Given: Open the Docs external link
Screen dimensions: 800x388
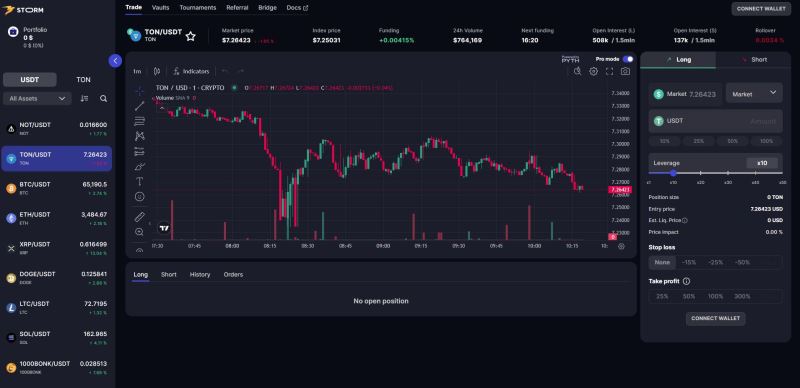Looking at the screenshot, I should click(x=297, y=8).
